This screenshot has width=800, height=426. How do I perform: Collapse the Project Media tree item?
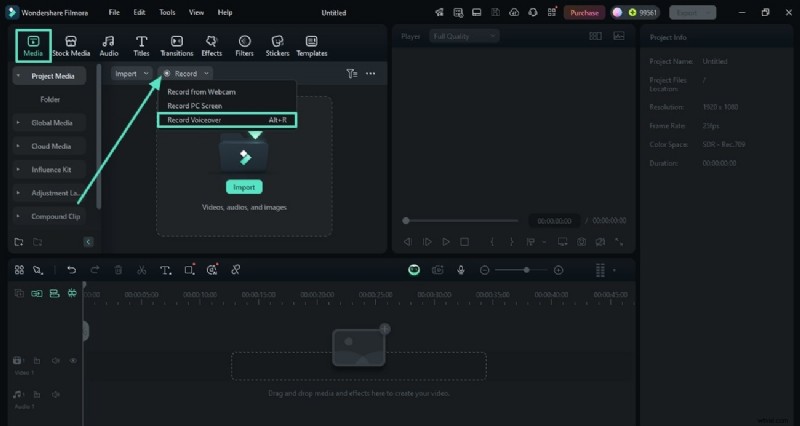(18, 76)
